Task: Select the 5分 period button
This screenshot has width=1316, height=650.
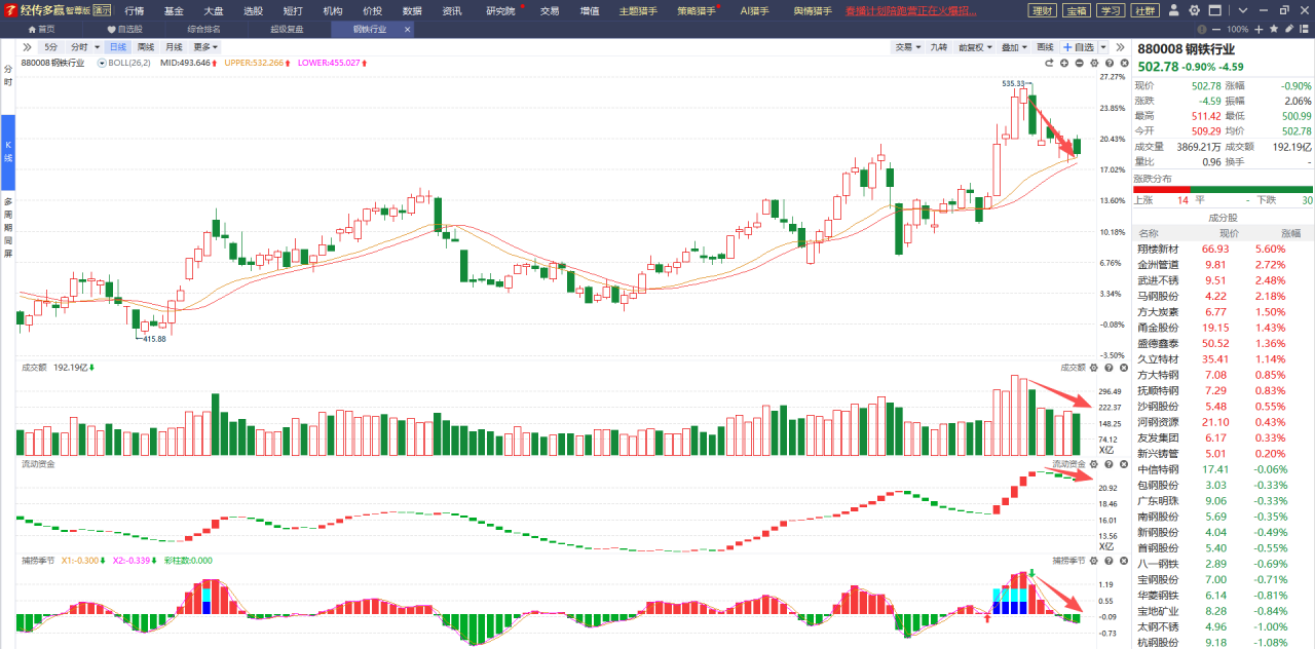Action: pos(50,47)
